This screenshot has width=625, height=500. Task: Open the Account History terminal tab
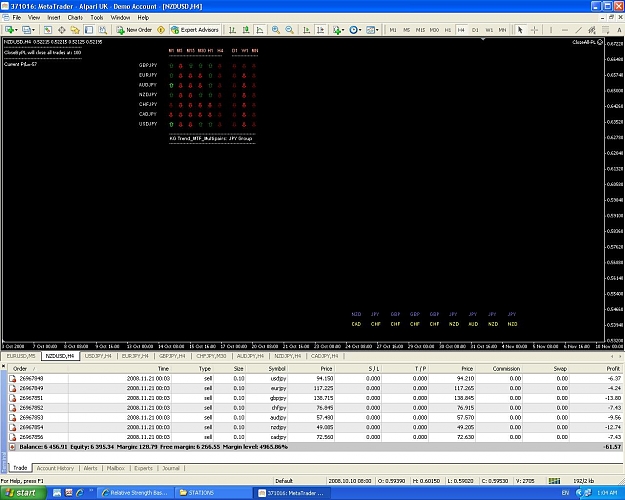(55, 468)
